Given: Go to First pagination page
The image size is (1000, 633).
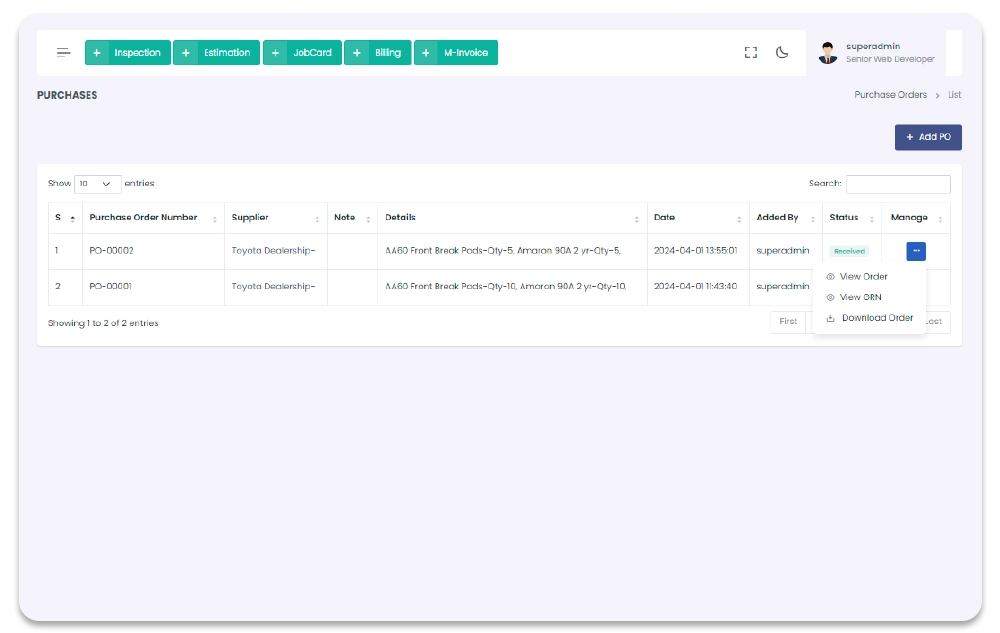Looking at the screenshot, I should click(x=788, y=322).
